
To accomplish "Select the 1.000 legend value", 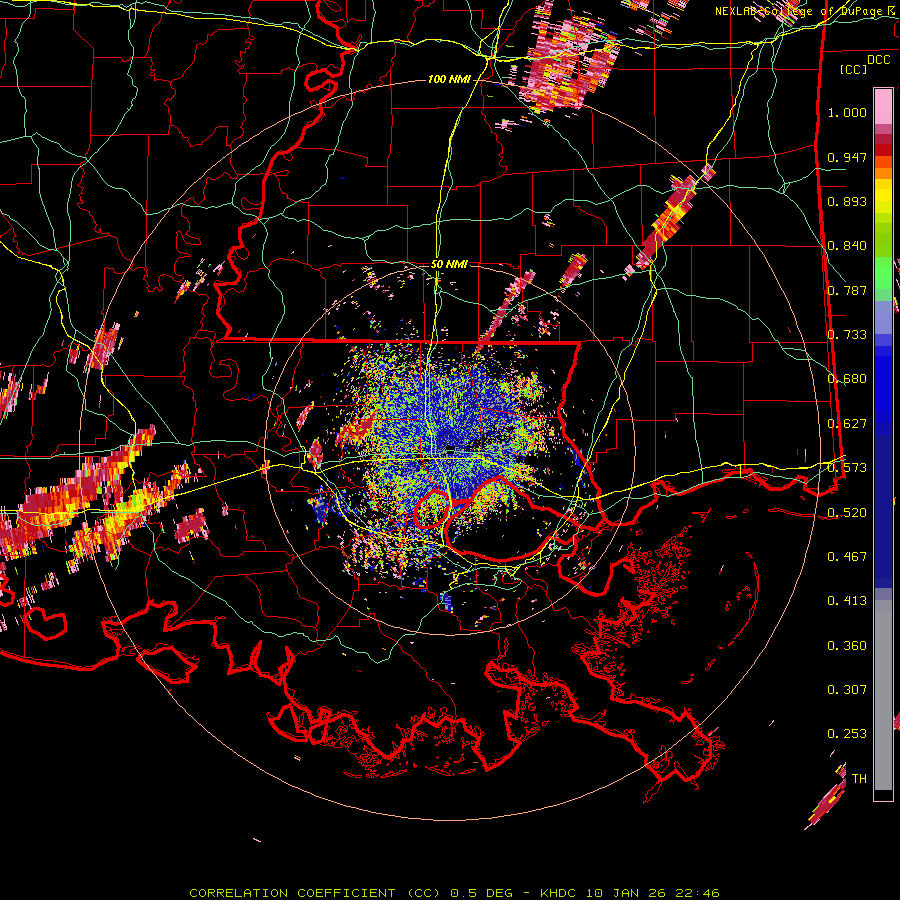I will [x=847, y=112].
